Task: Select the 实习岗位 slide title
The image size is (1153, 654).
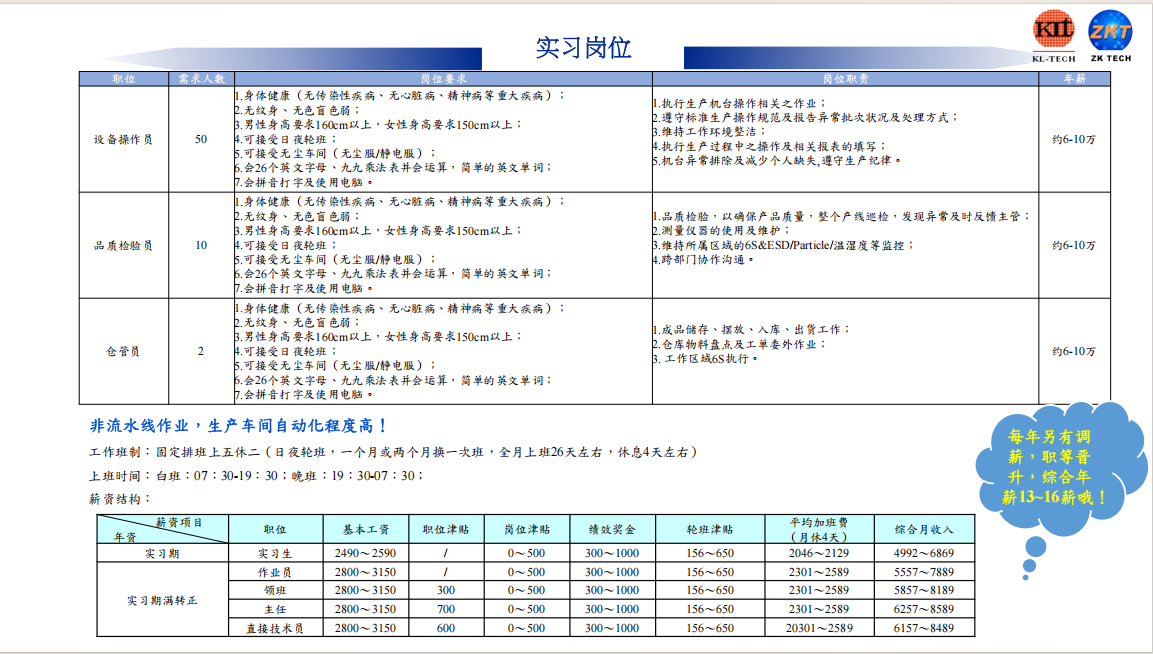Action: click(583, 47)
